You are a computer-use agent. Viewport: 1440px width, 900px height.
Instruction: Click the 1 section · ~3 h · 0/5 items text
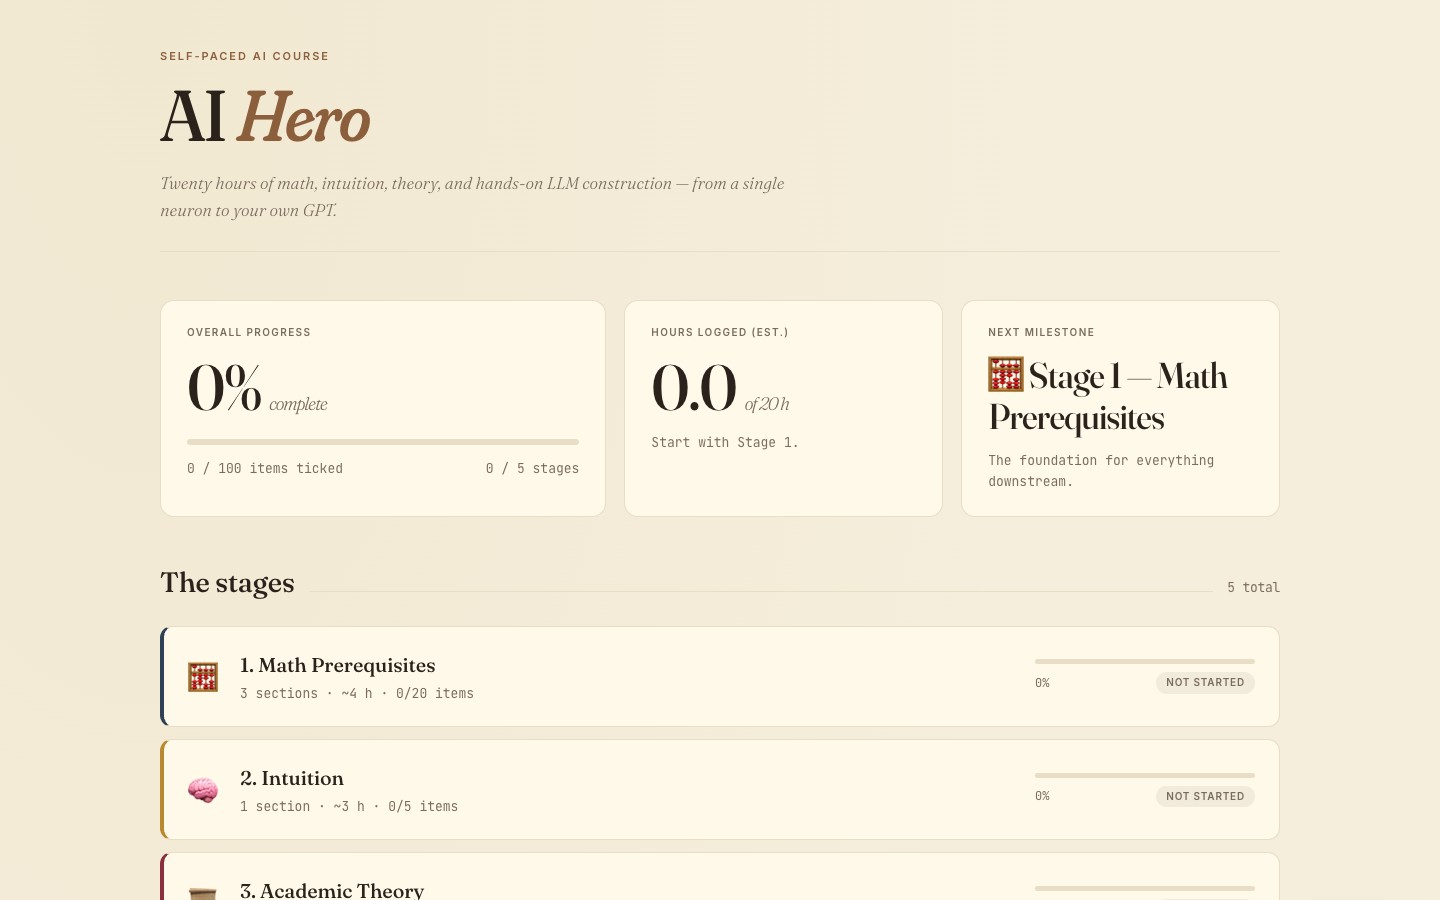click(x=349, y=807)
